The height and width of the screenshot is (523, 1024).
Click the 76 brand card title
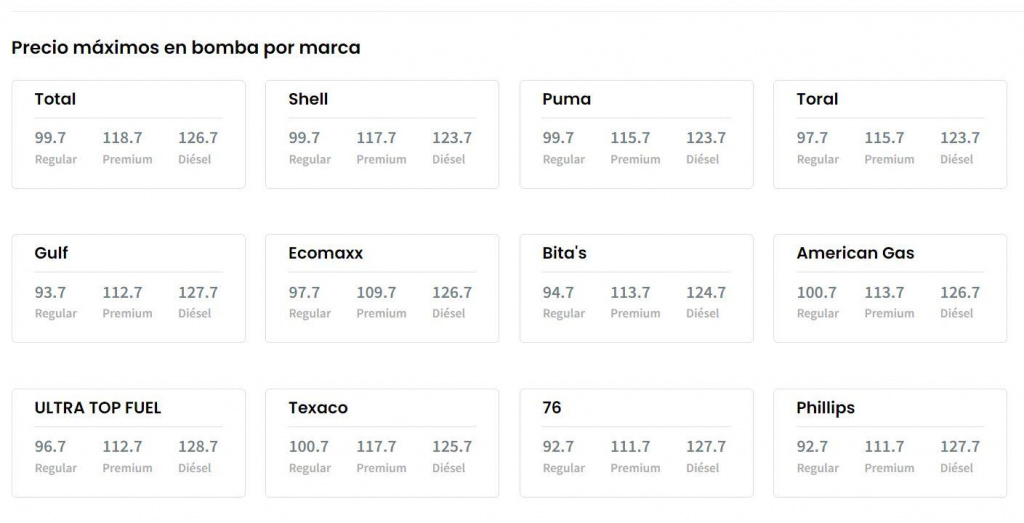tap(552, 408)
